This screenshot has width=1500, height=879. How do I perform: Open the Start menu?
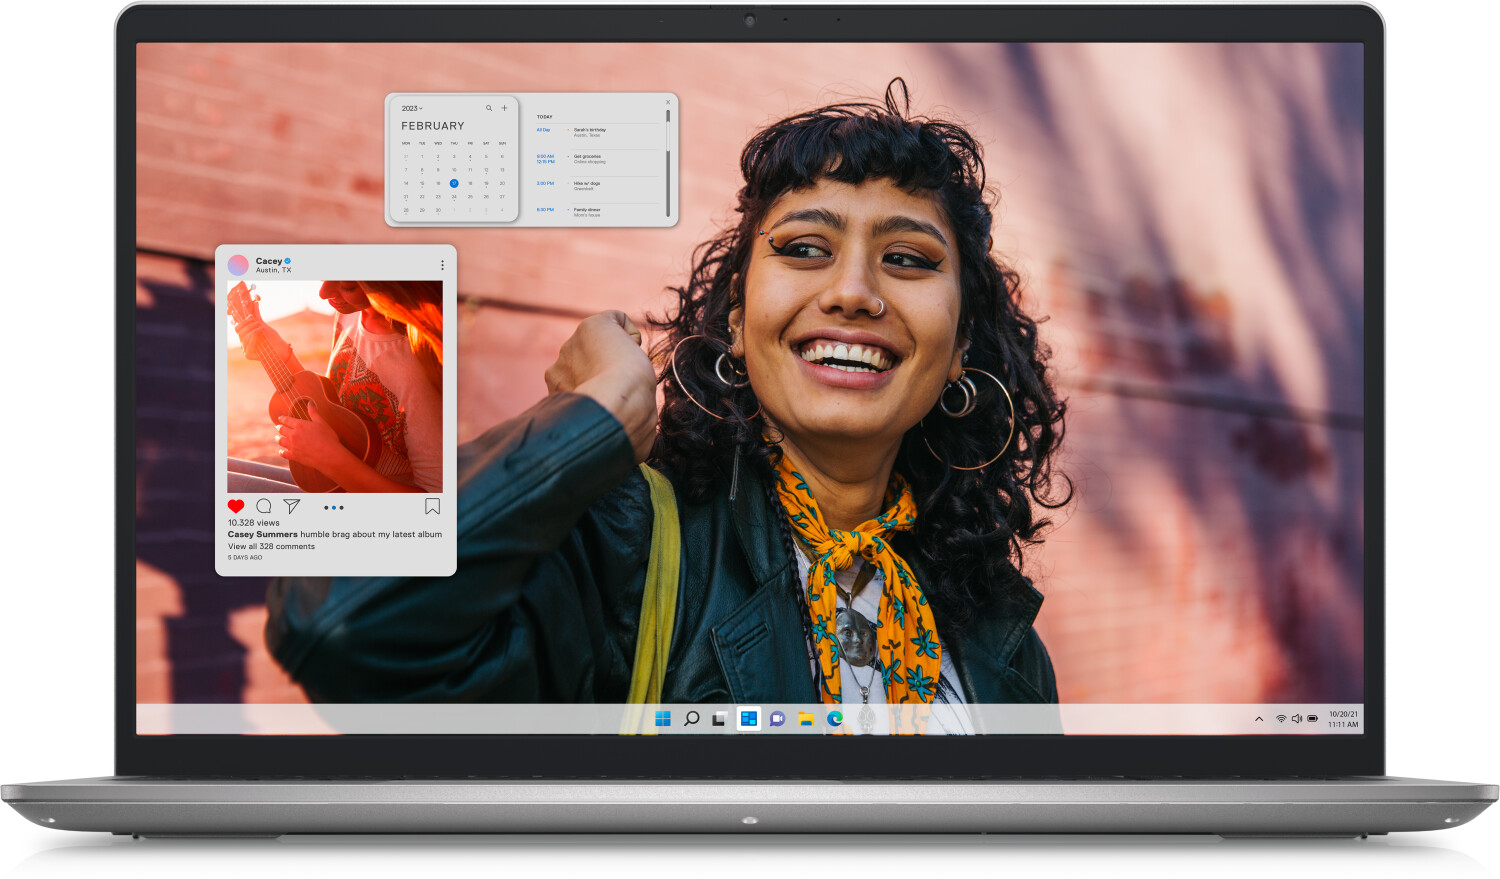(x=662, y=718)
